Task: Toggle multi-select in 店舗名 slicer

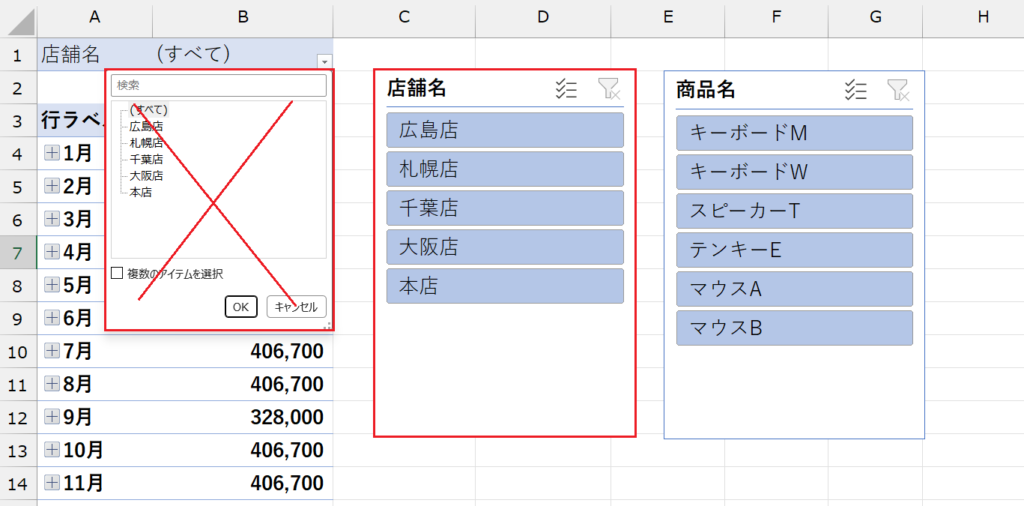Action: coord(566,90)
